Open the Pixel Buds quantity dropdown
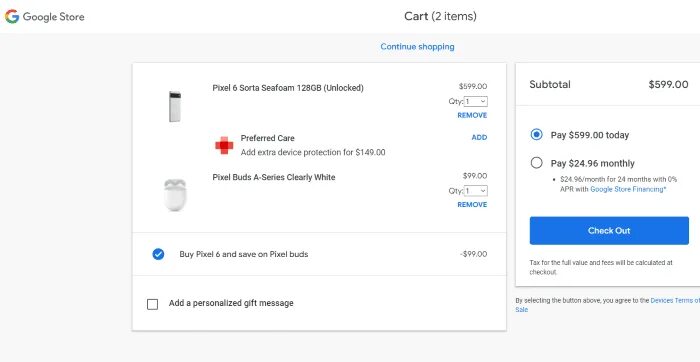The width and height of the screenshot is (700, 362). click(475, 191)
